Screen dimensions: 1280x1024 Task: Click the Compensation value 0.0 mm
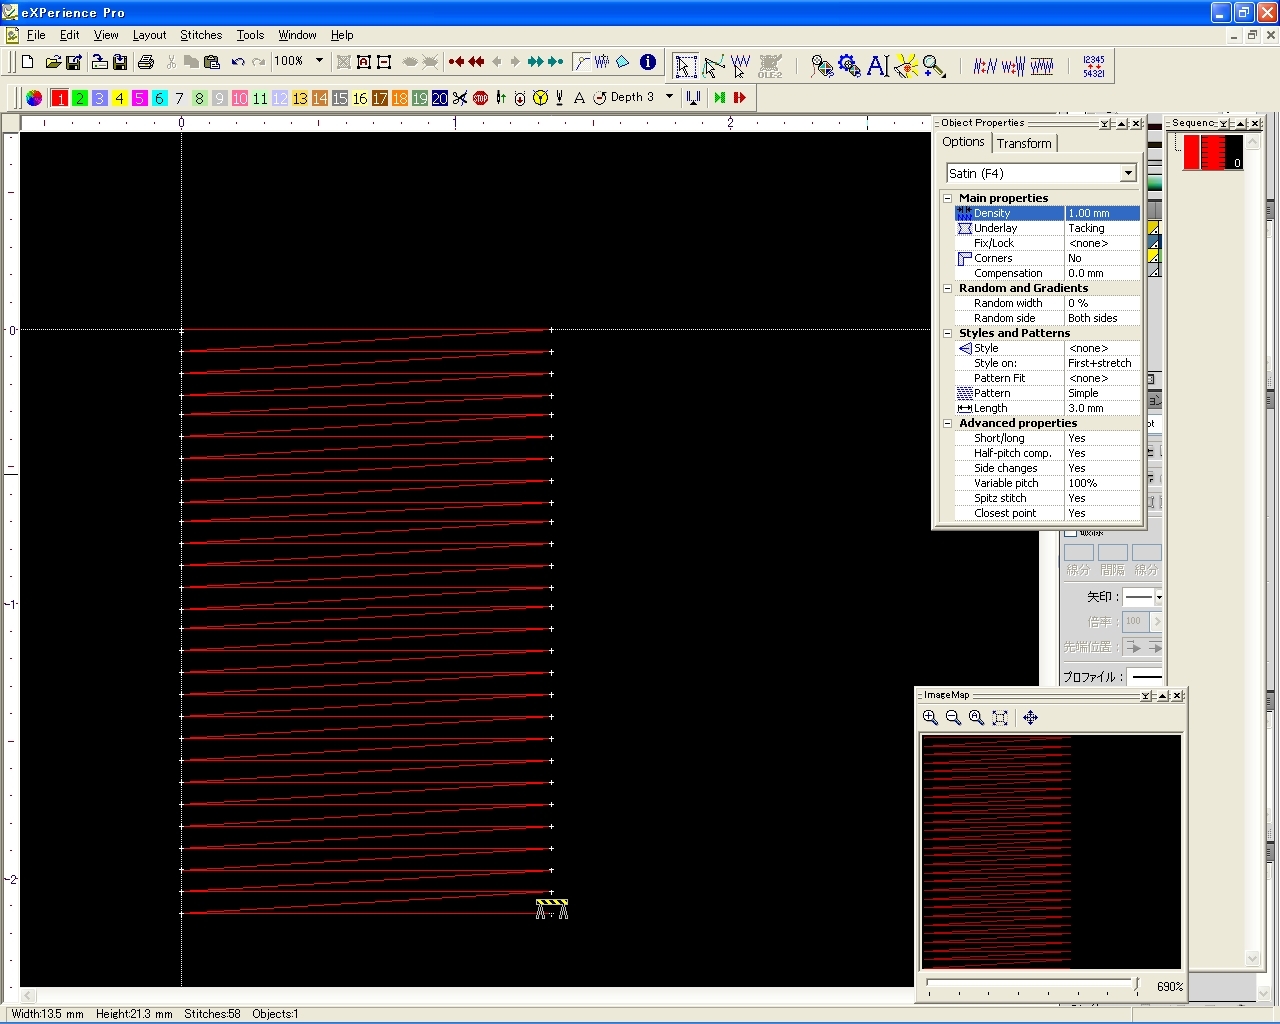(1102, 273)
